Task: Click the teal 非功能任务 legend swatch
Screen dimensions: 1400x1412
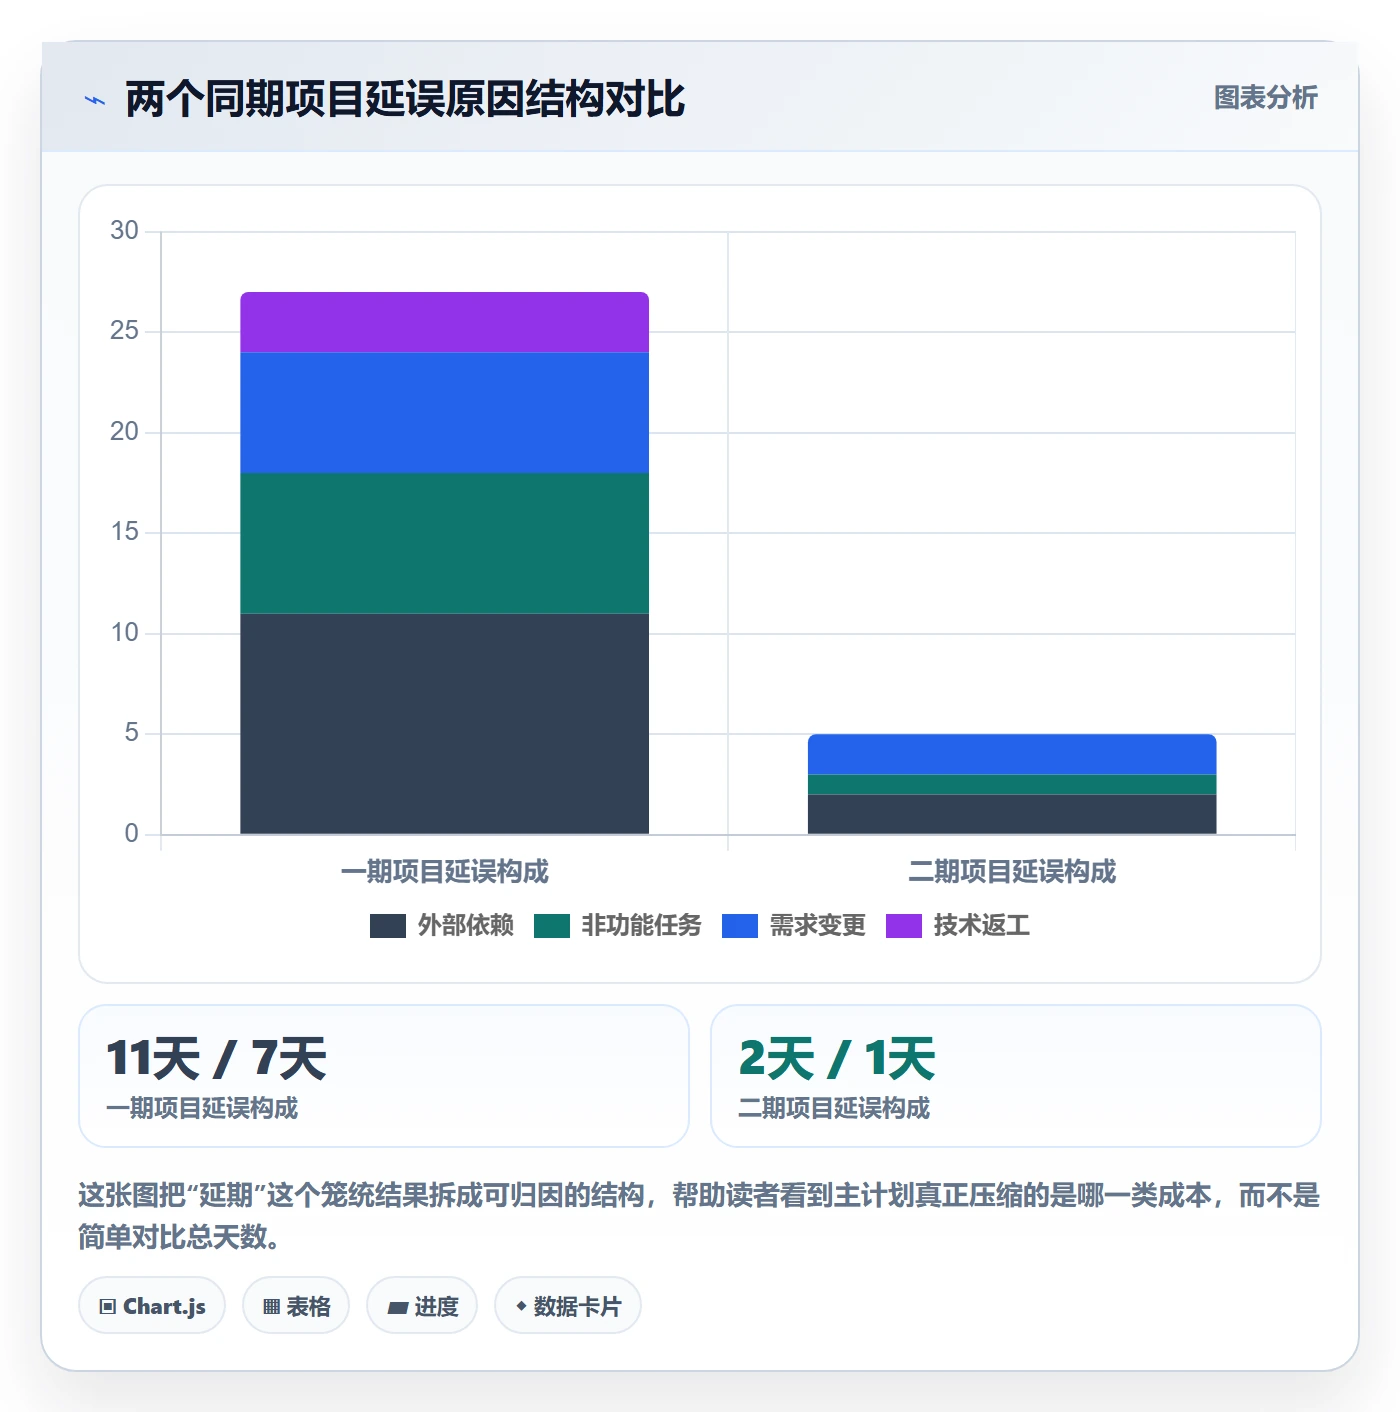Action: click(551, 926)
